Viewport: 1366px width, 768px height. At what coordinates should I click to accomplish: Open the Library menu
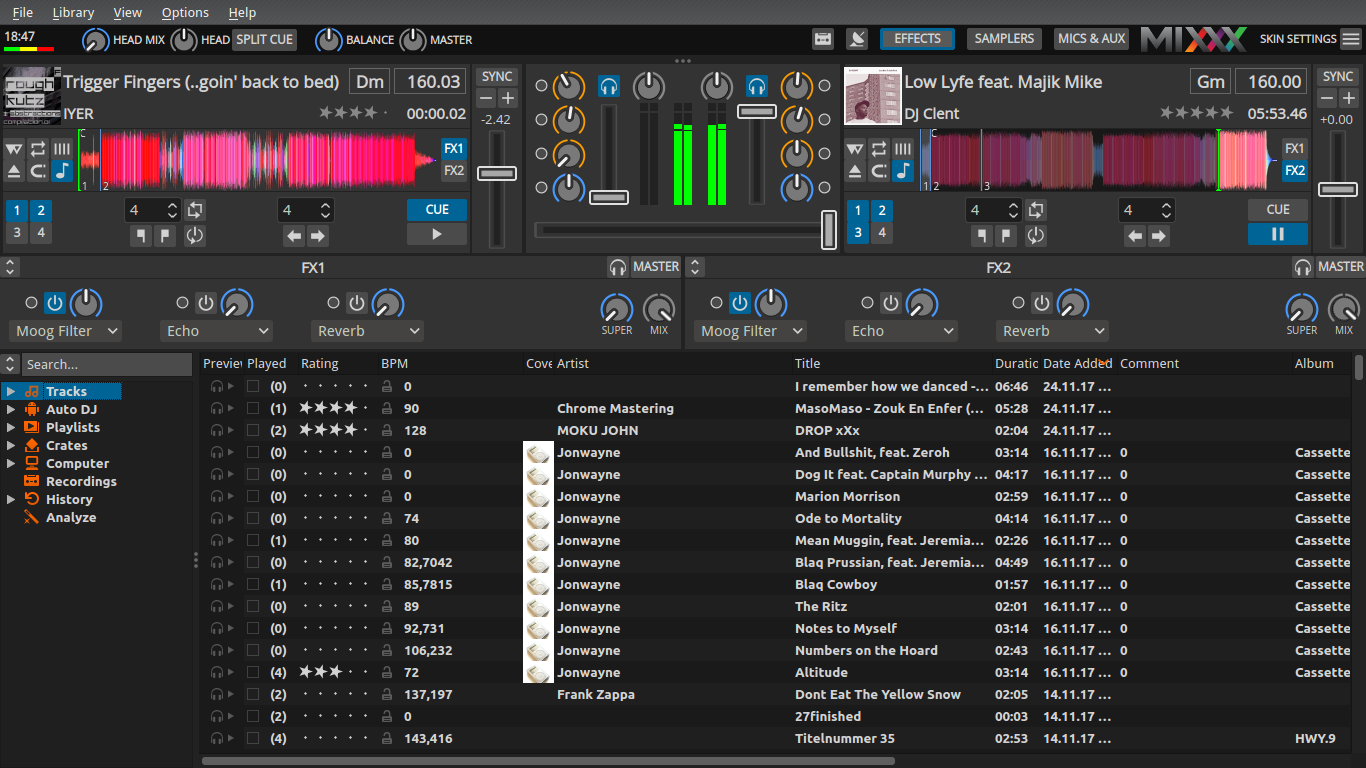(x=73, y=12)
